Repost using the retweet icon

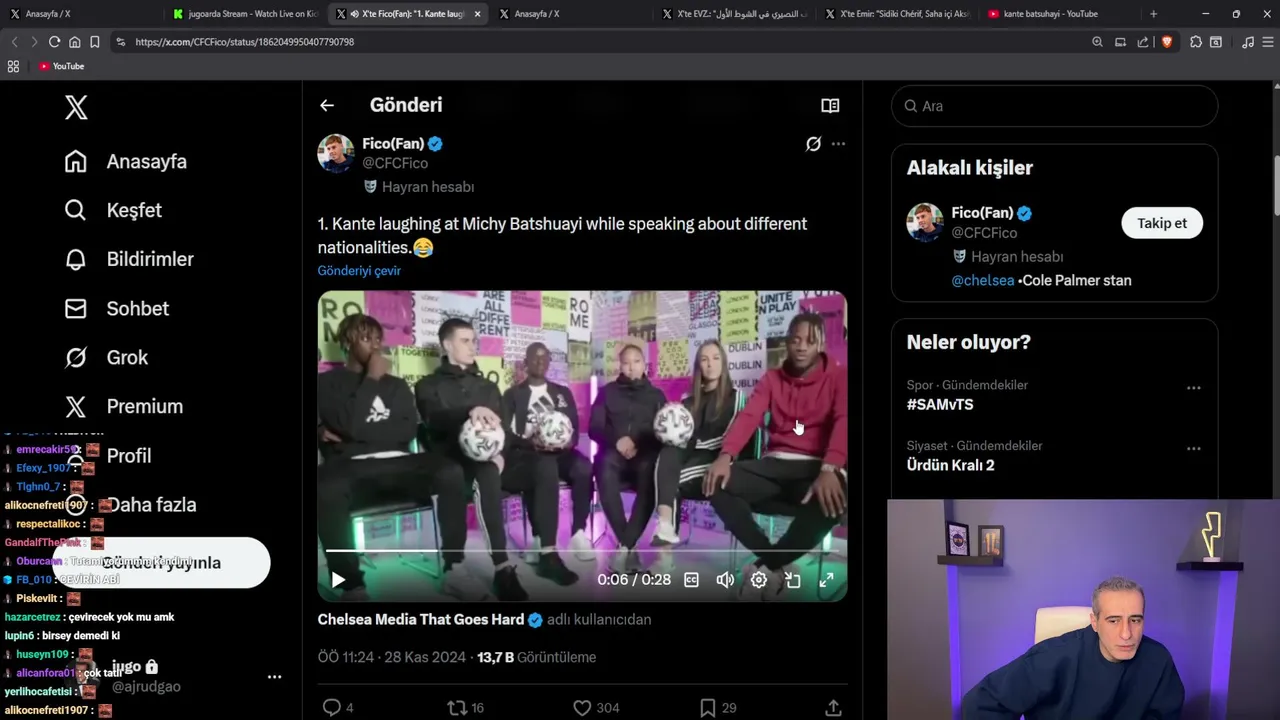click(457, 708)
